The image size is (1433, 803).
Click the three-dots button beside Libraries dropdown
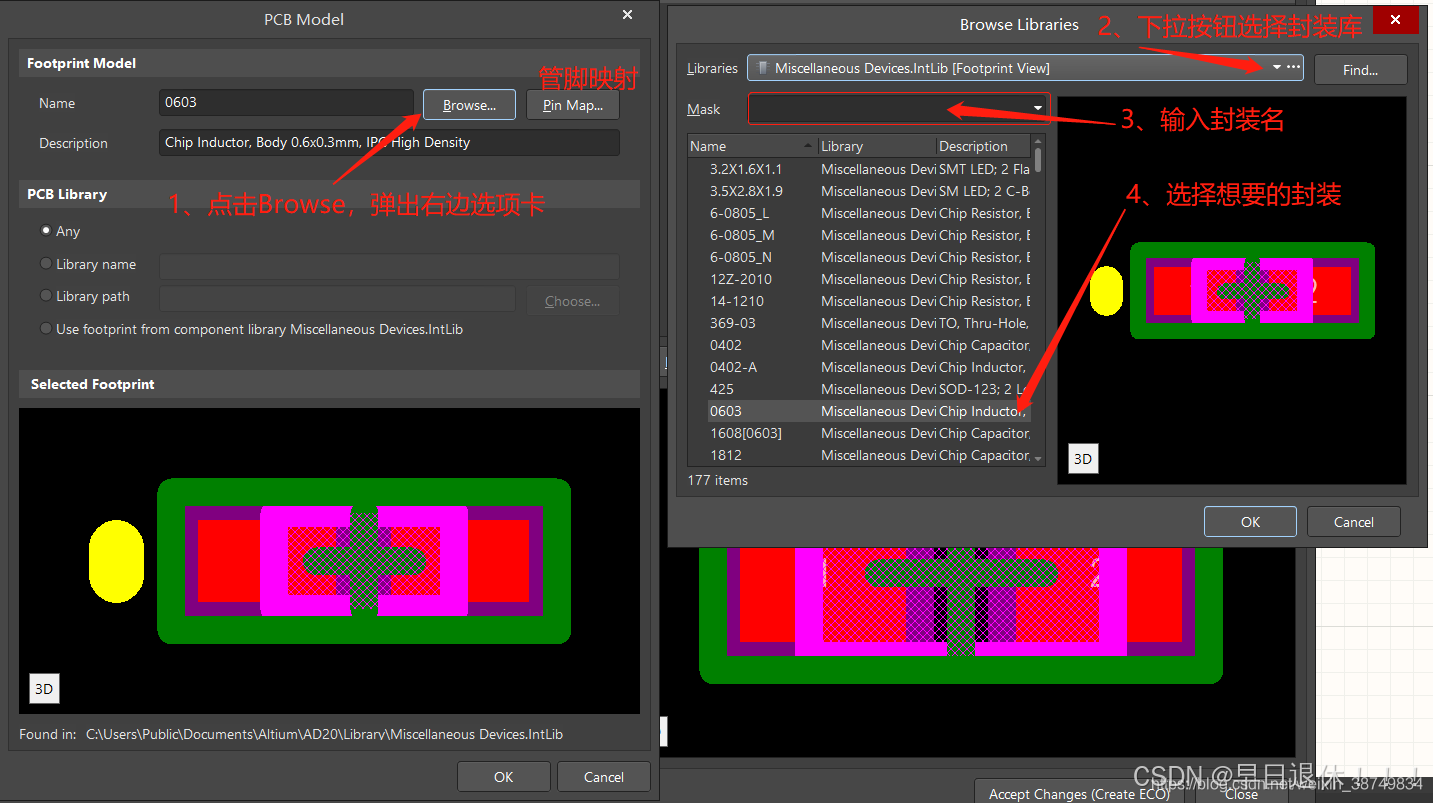tap(1294, 68)
